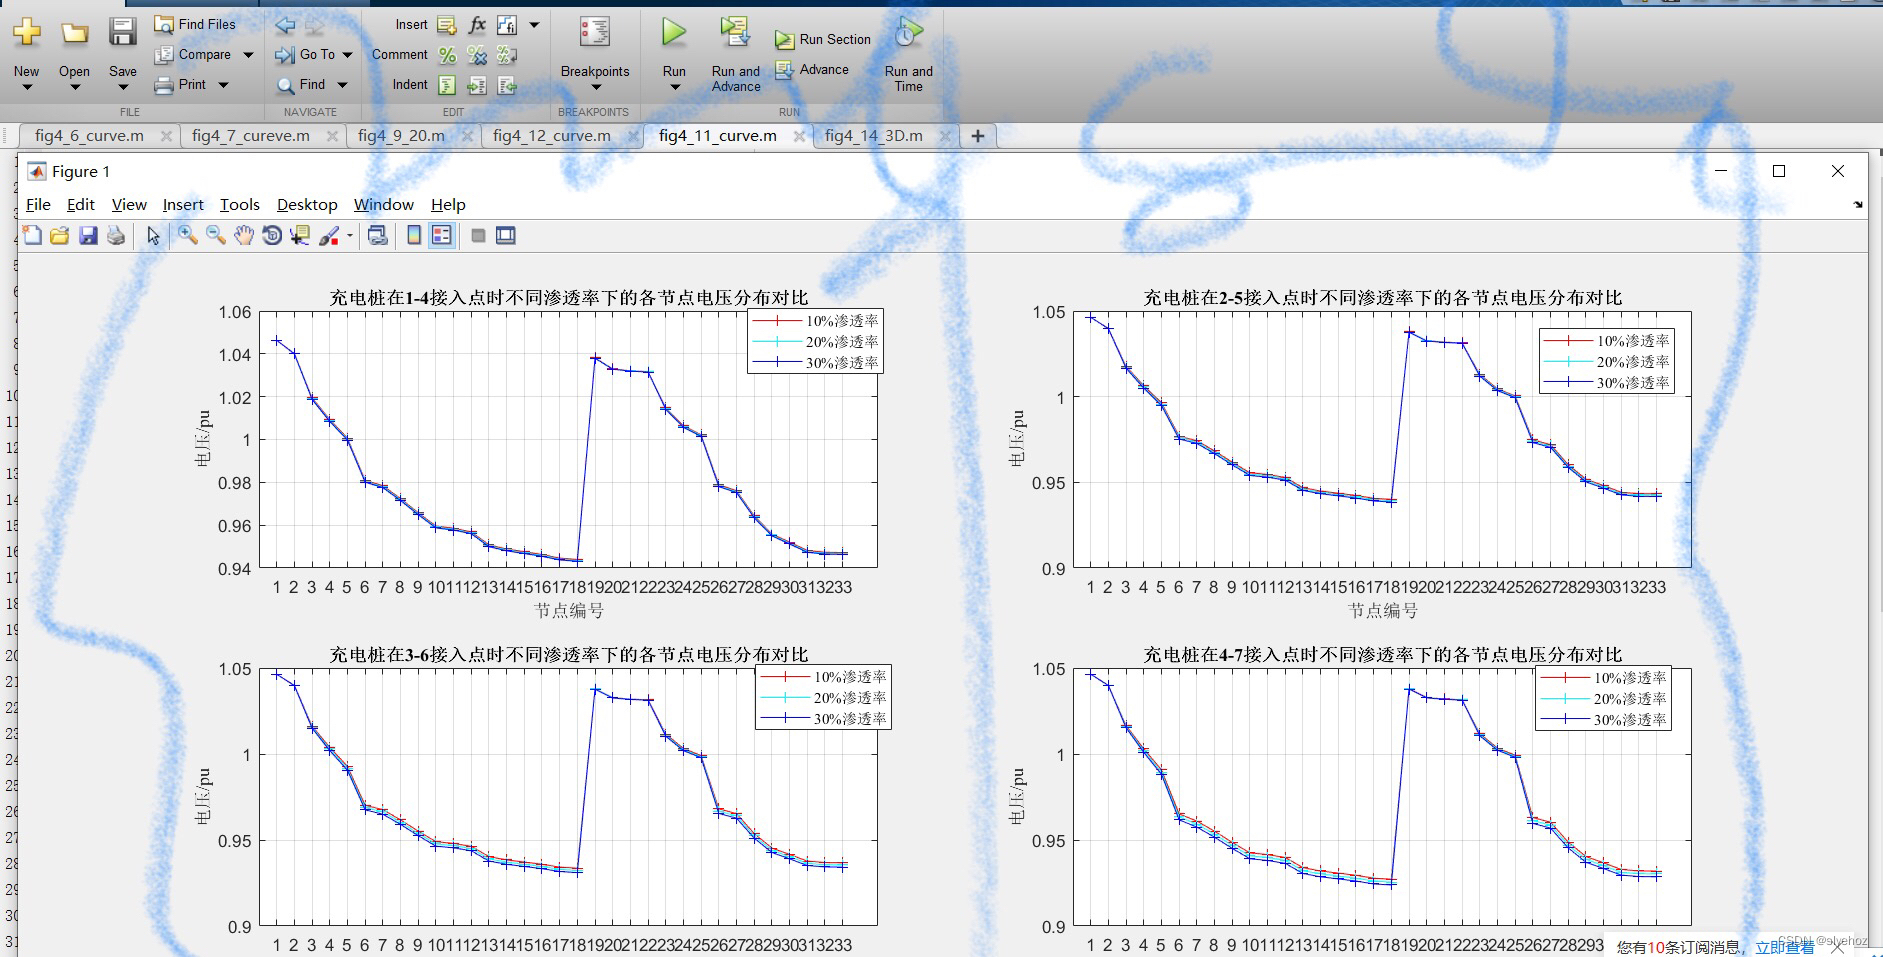Open the Insert menu in Figure 1
The height and width of the screenshot is (957, 1883).
click(183, 204)
